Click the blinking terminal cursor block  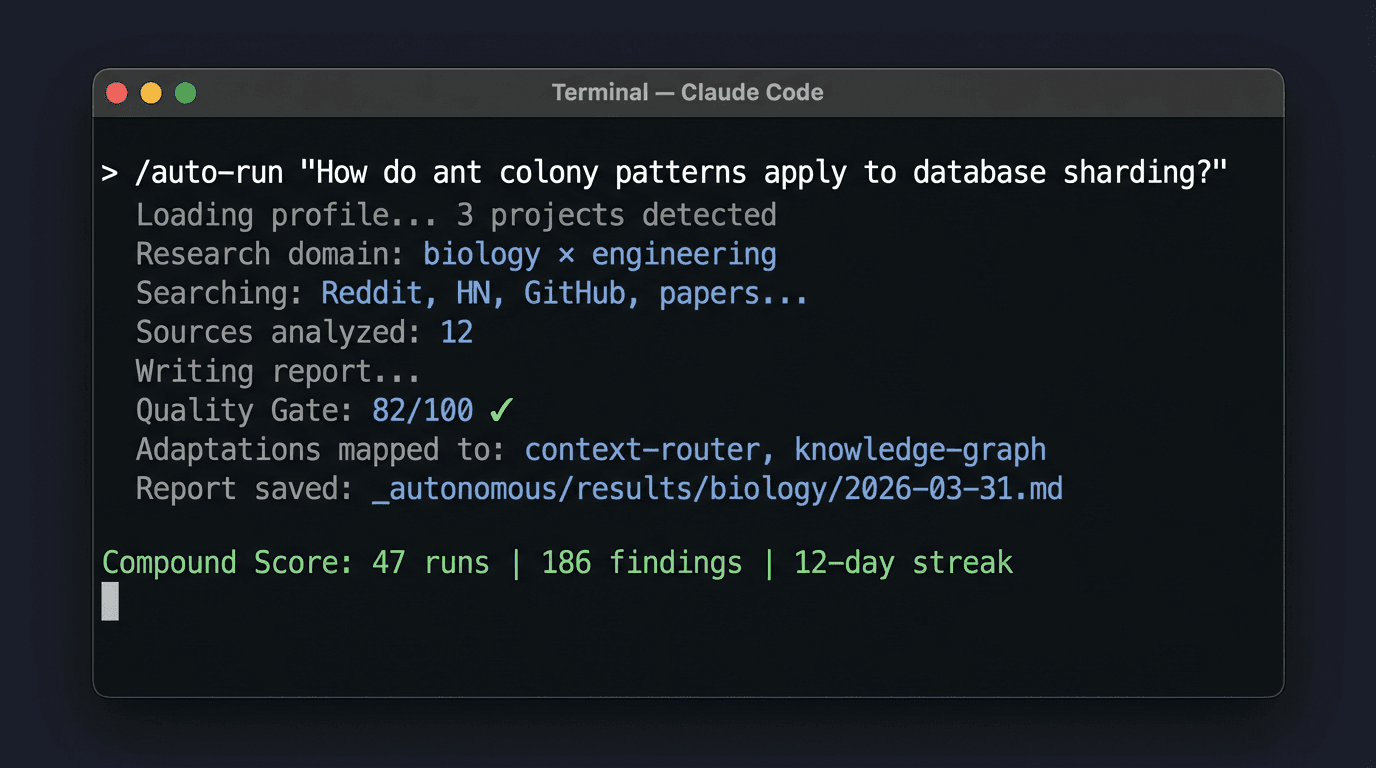pyautogui.click(x=110, y=601)
